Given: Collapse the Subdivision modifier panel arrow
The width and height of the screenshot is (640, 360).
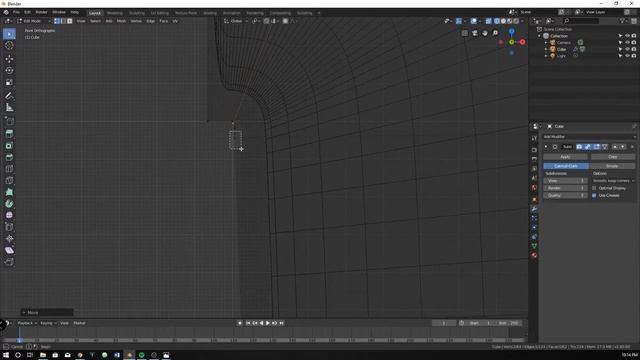Looking at the screenshot, I should click(x=546, y=147).
